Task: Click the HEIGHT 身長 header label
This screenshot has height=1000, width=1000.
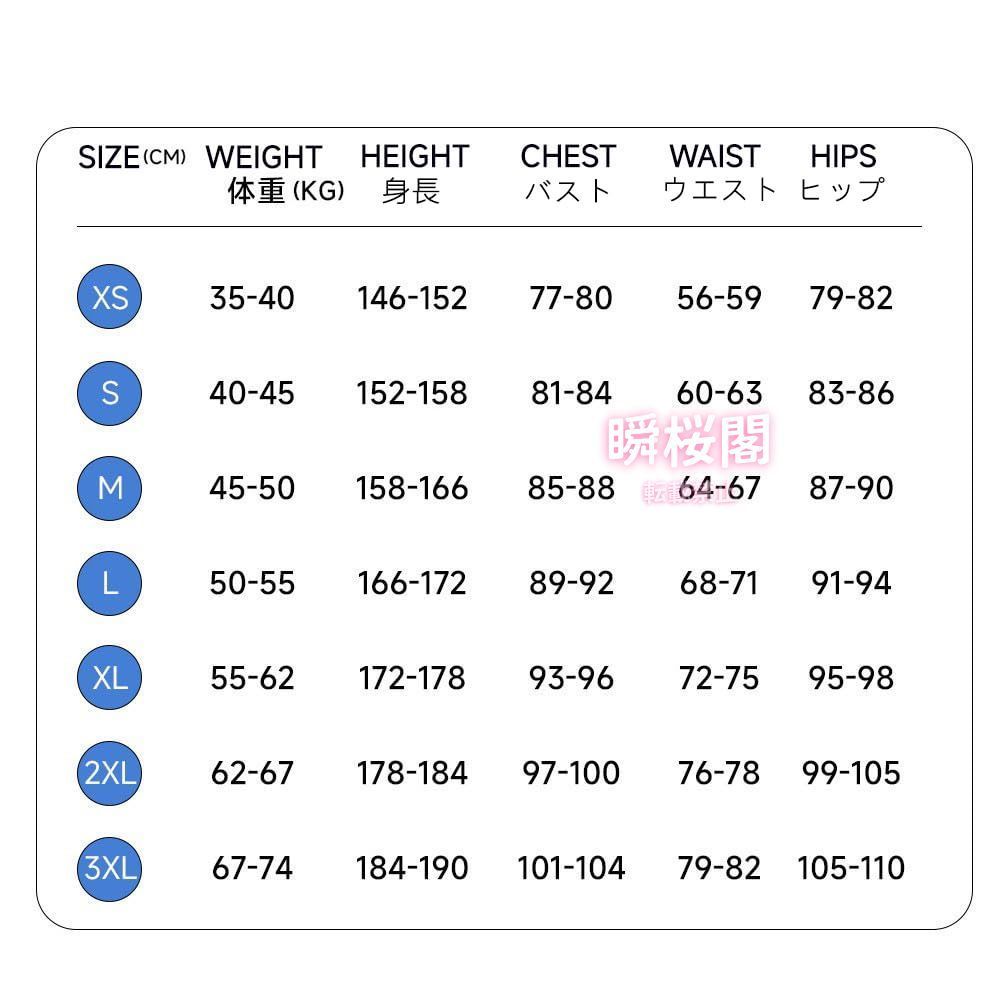Action: point(414,173)
